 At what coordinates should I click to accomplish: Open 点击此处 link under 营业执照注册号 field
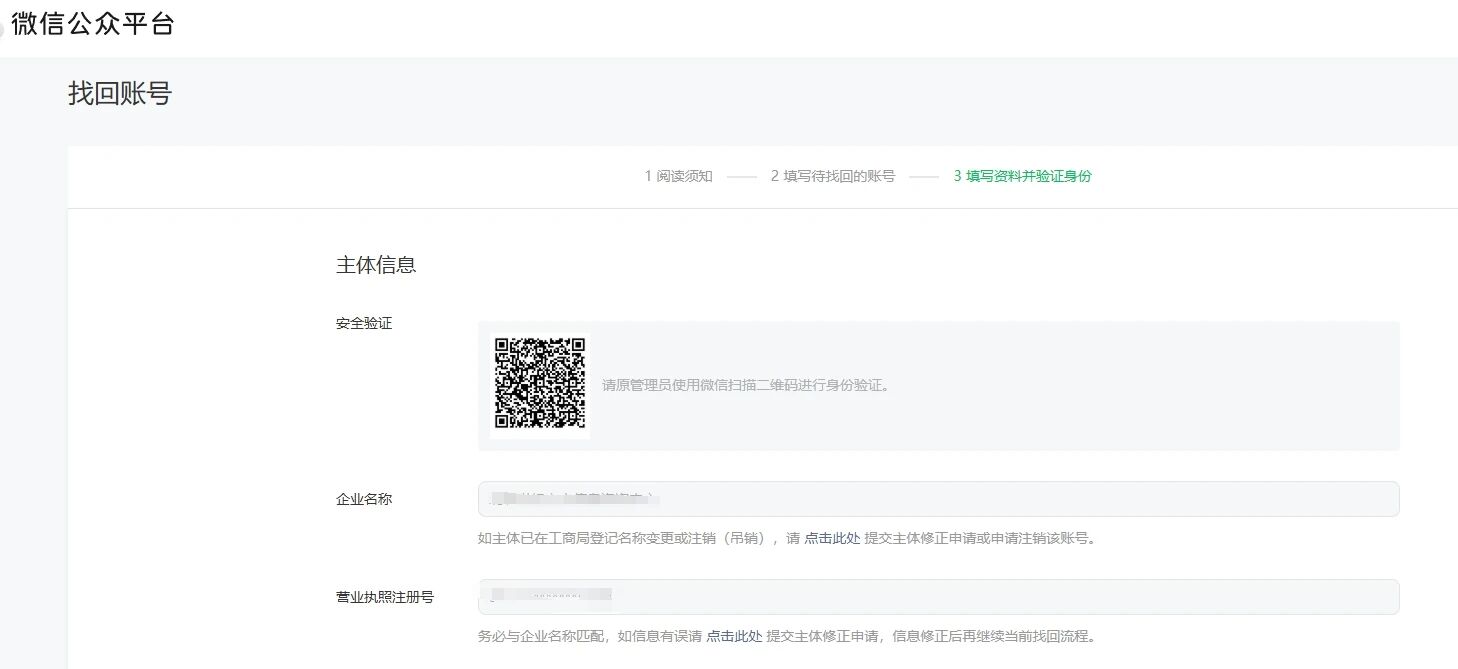[734, 636]
